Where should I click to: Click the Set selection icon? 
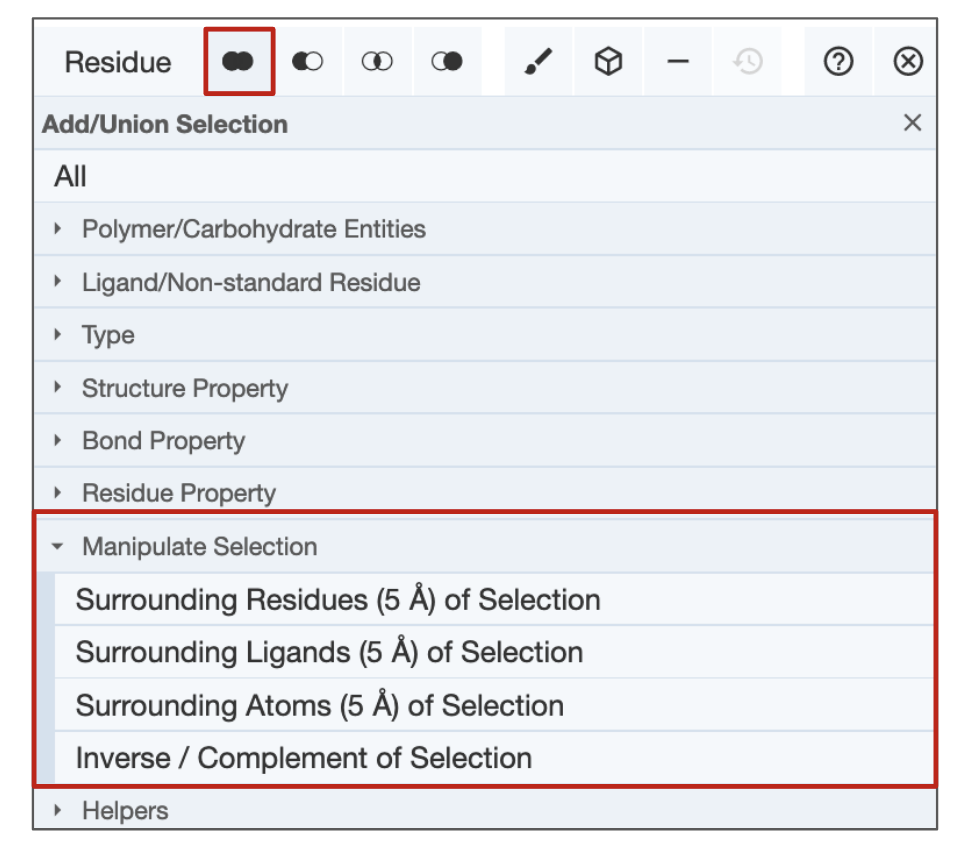pyautogui.click(x=447, y=62)
